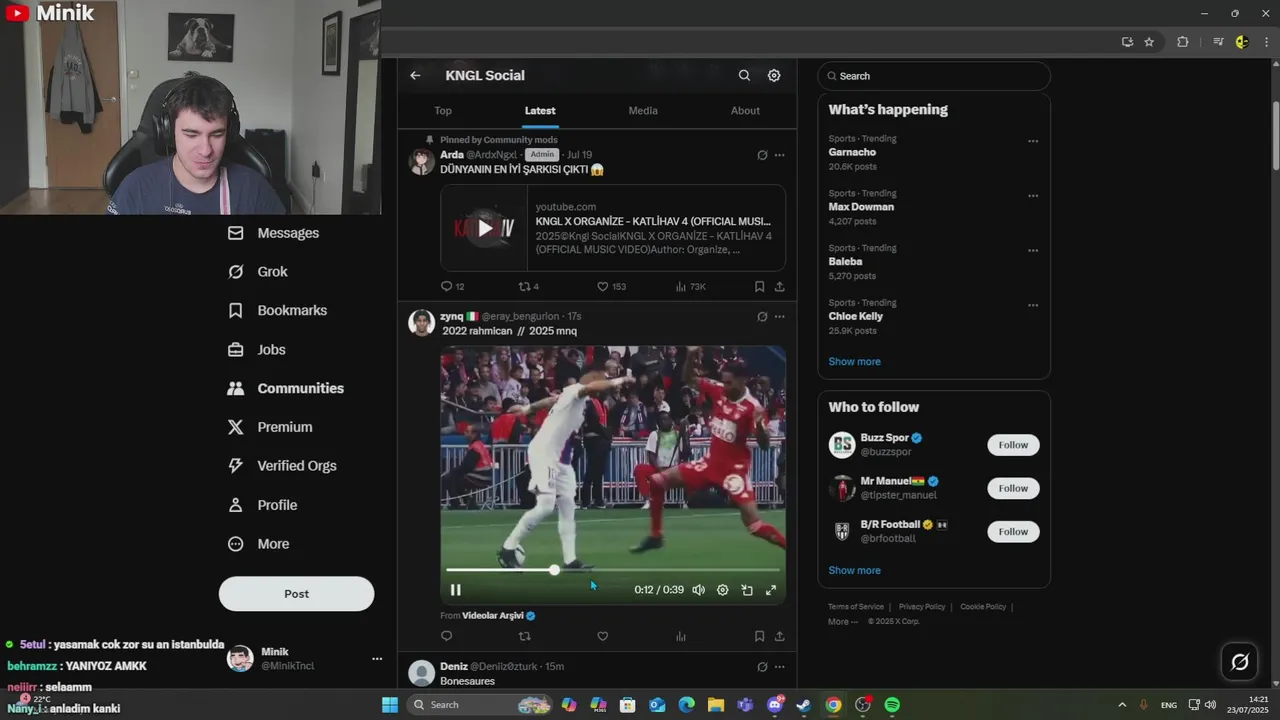The width and height of the screenshot is (1280, 720).
Task: Click Windows Start button
Action: tap(390, 705)
